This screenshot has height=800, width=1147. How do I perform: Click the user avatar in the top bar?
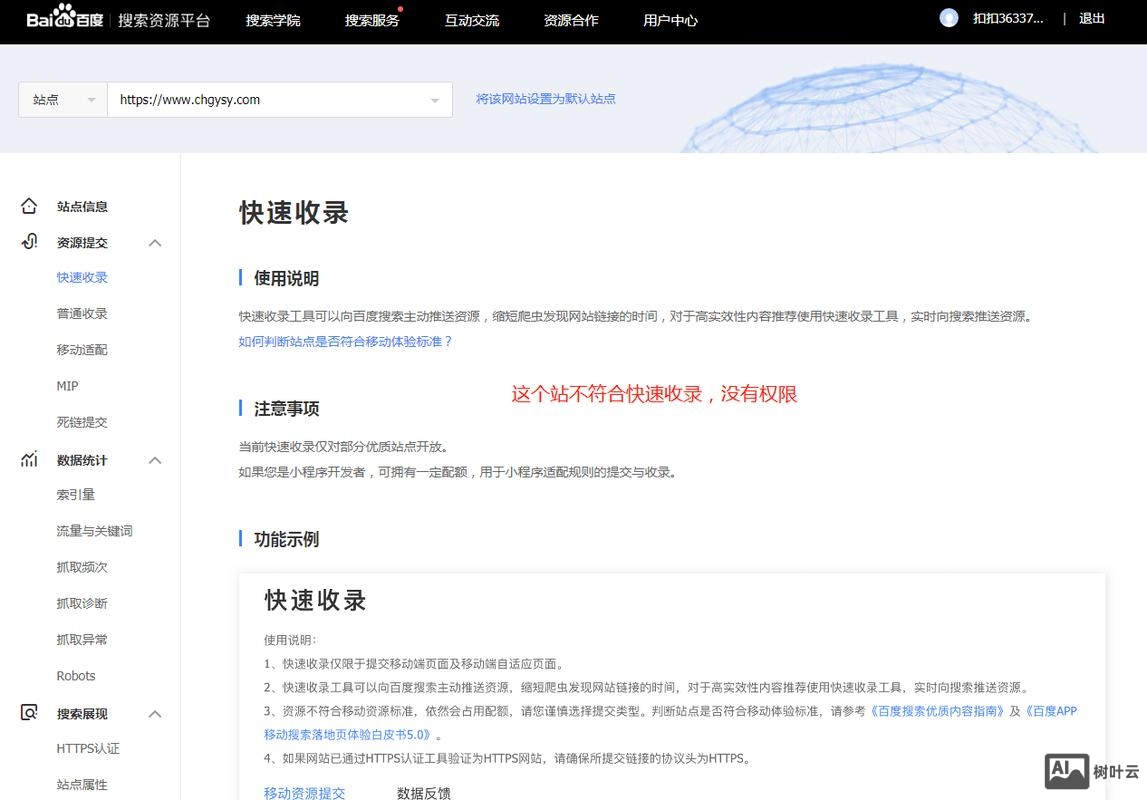point(948,17)
